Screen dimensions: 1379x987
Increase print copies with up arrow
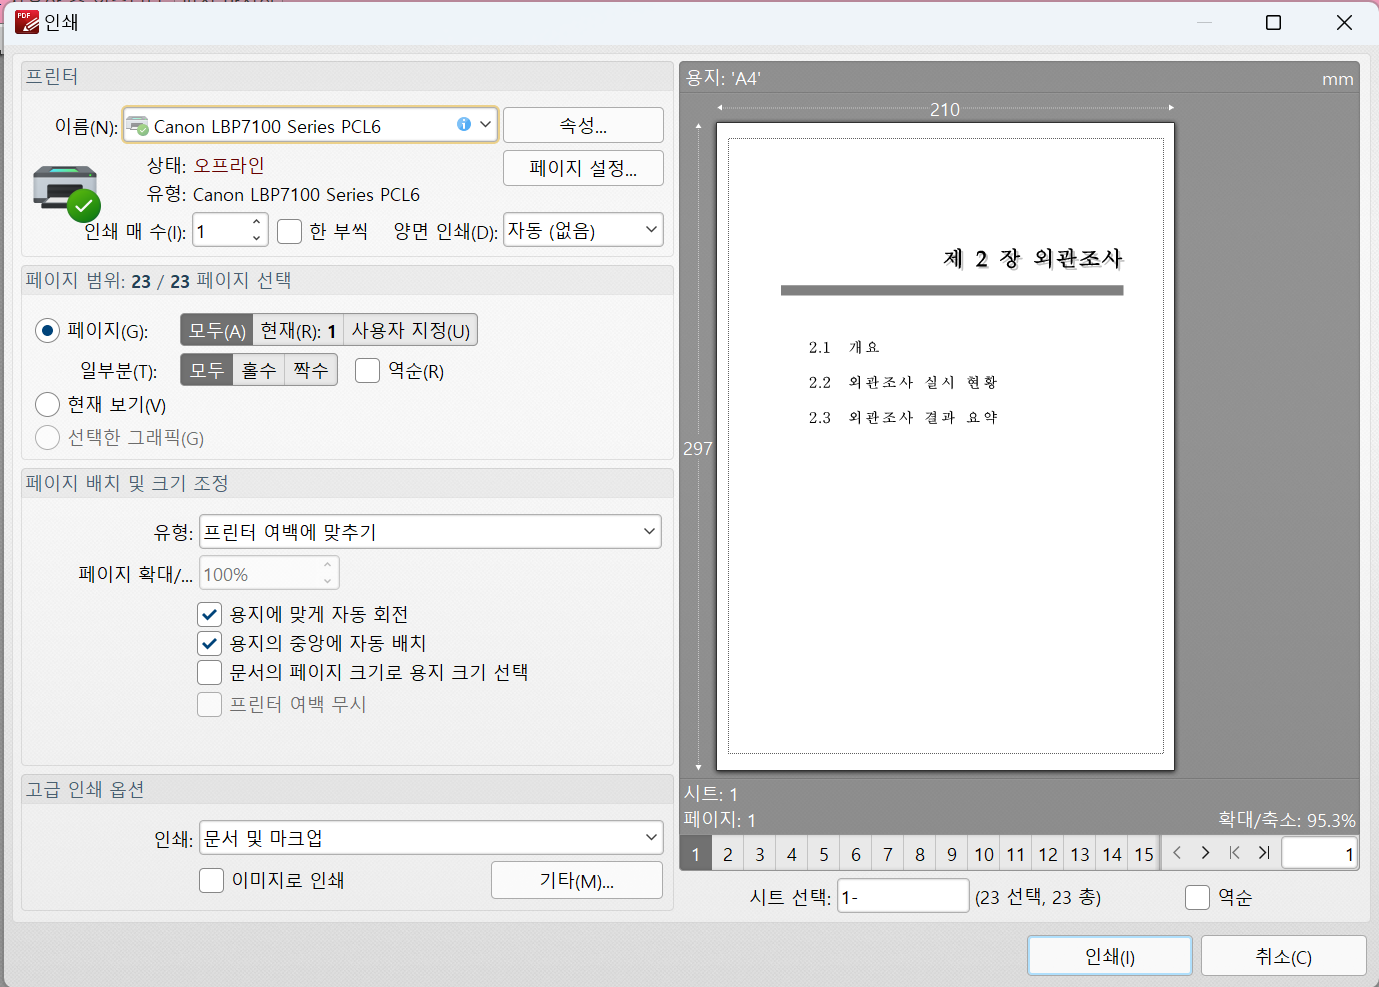[257, 222]
